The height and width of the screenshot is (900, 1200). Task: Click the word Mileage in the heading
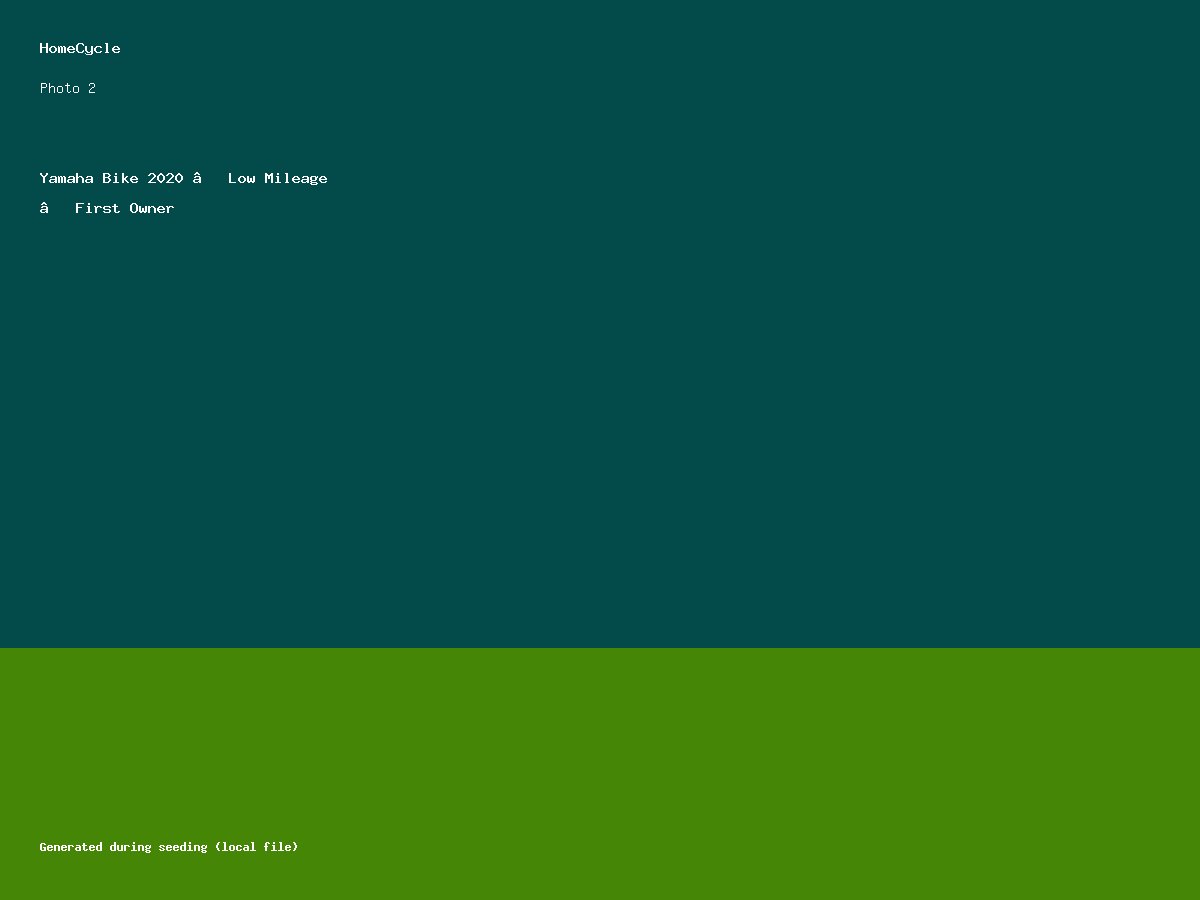tap(295, 178)
